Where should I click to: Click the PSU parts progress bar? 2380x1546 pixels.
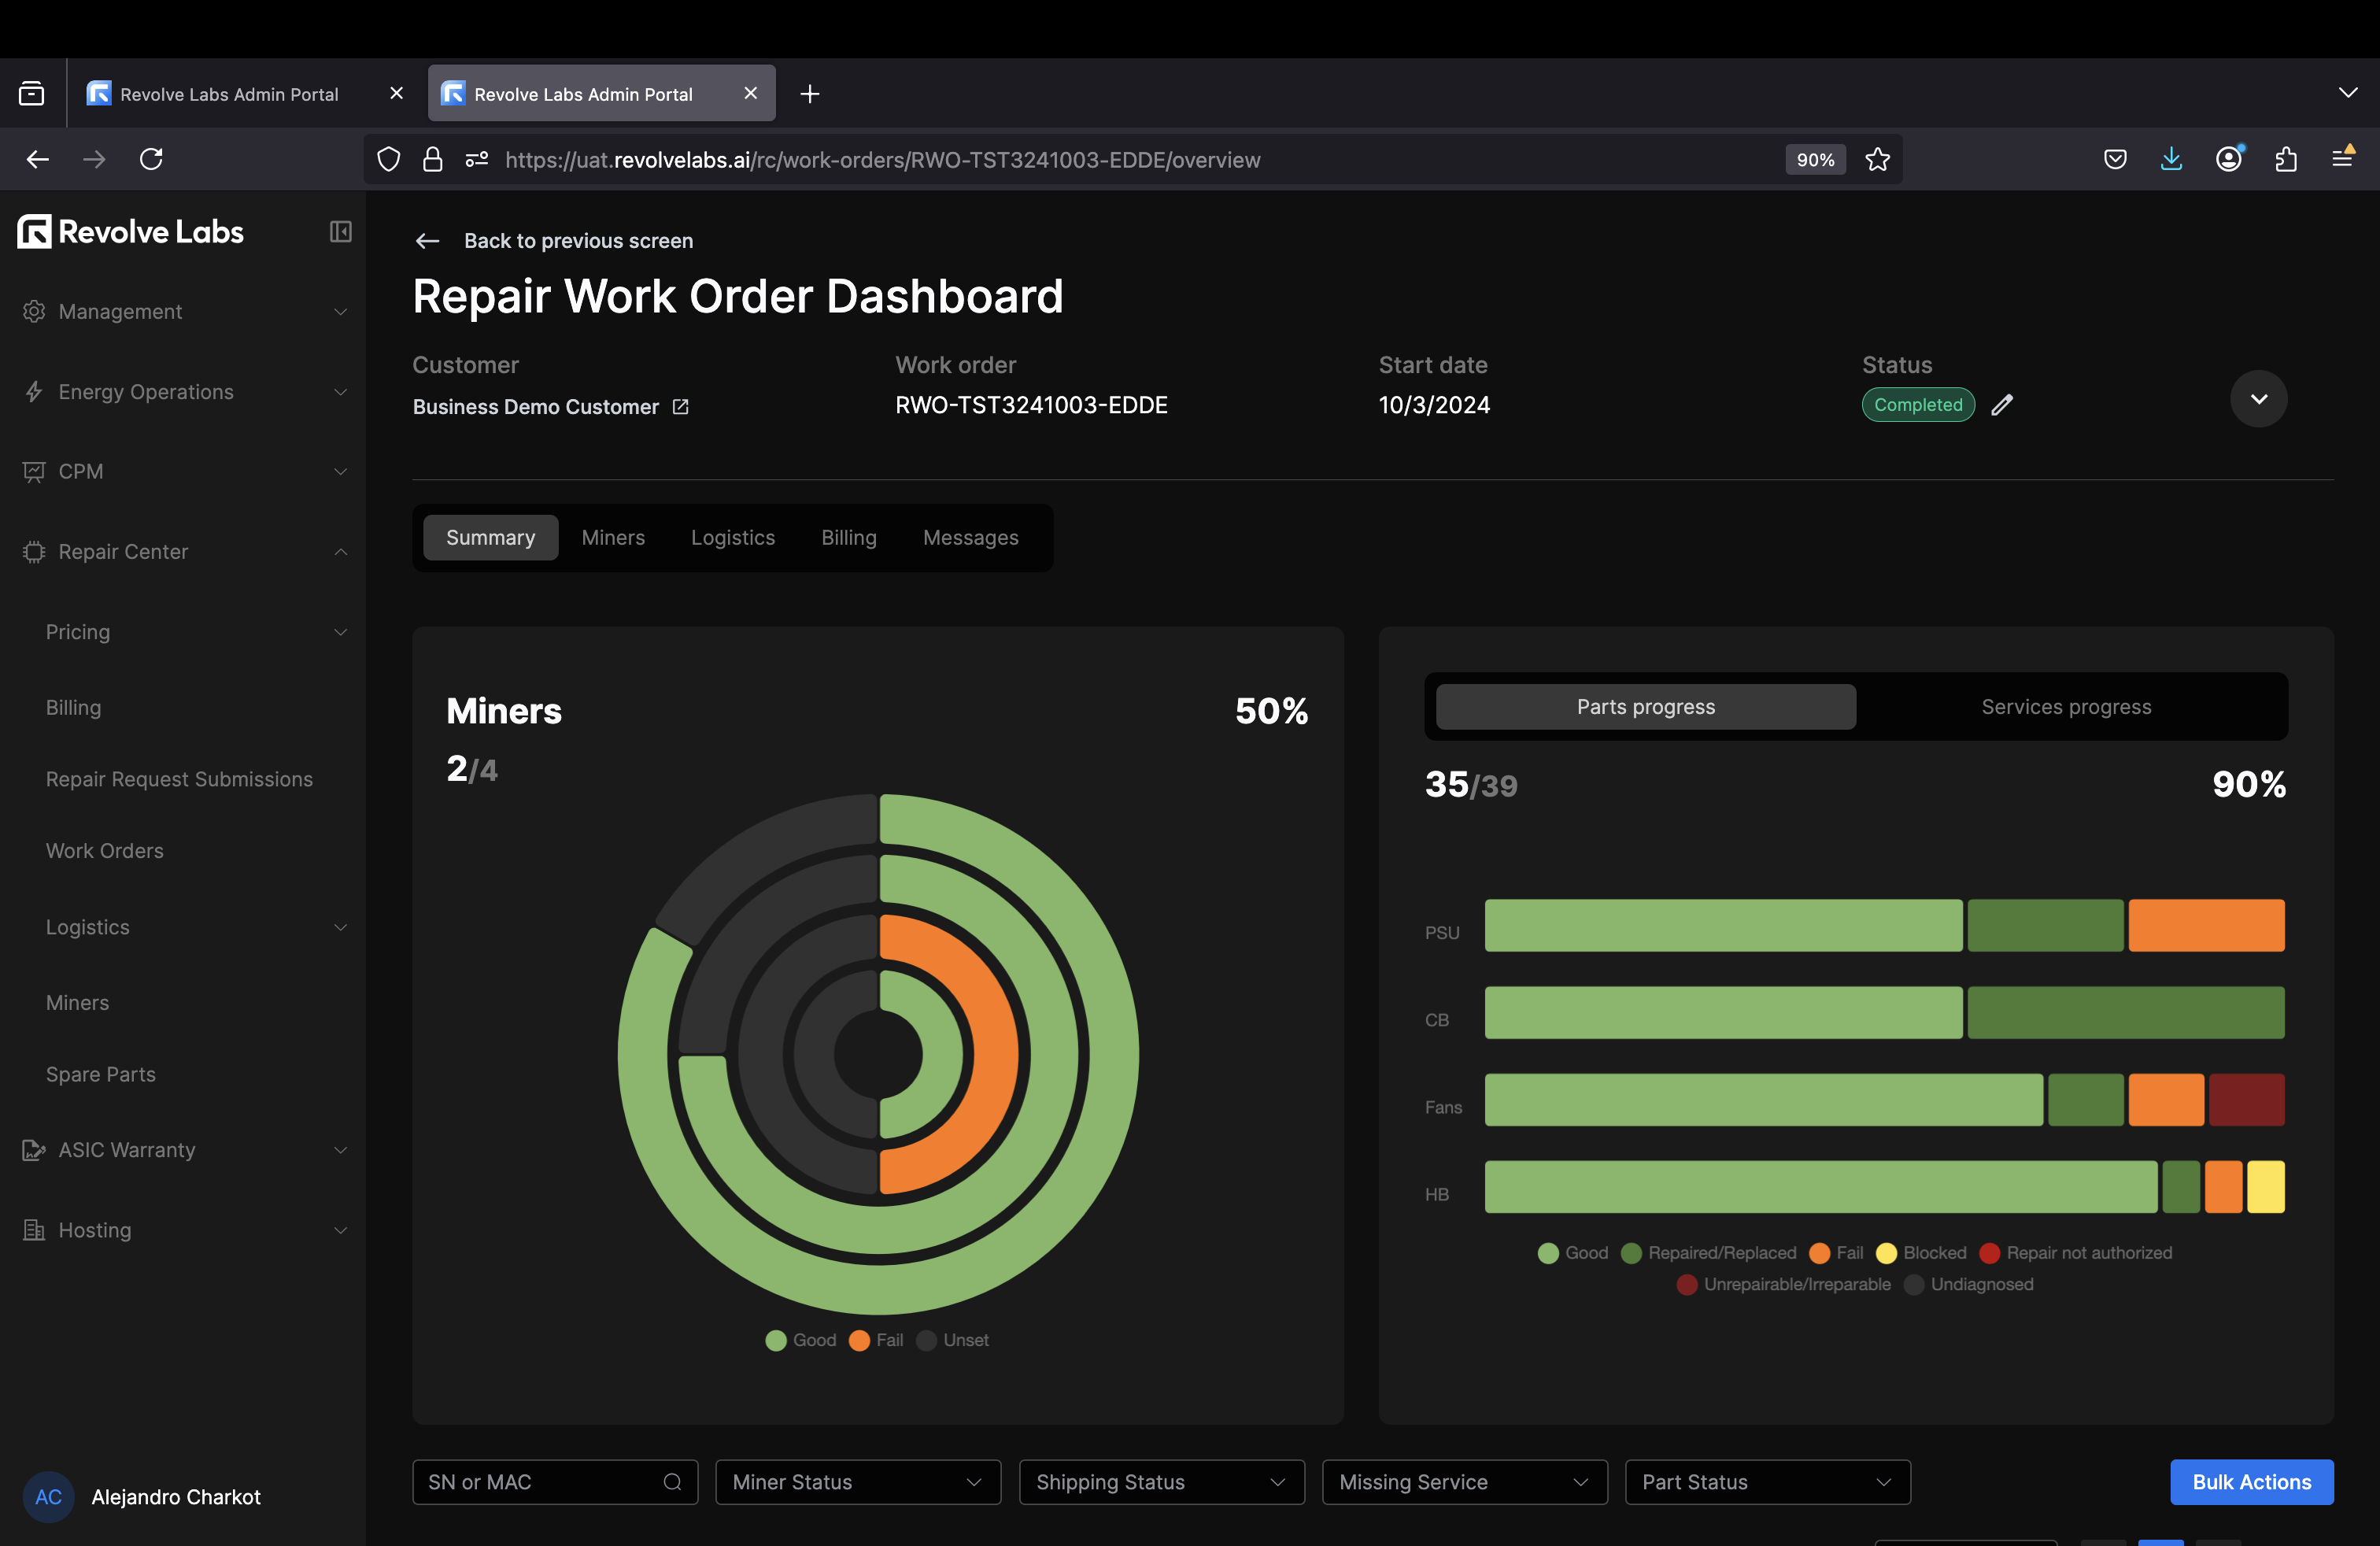tap(1725, 926)
